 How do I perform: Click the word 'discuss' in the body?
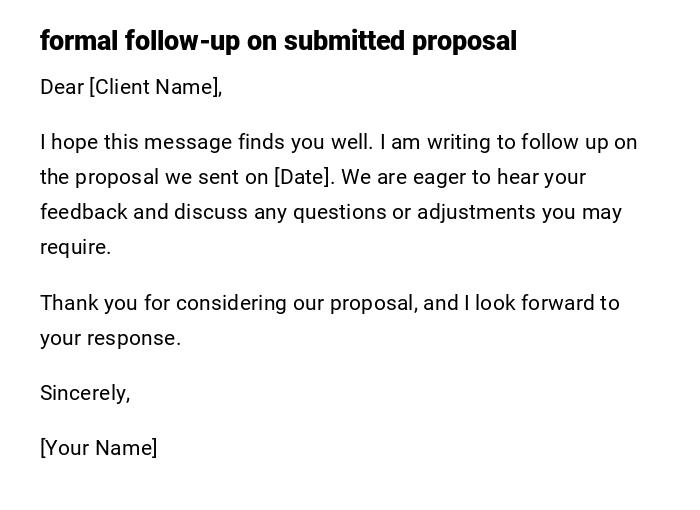210,212
